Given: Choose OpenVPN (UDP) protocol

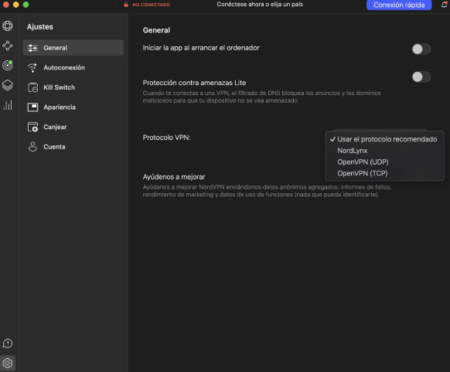Looking at the screenshot, I should click(x=384, y=162).
